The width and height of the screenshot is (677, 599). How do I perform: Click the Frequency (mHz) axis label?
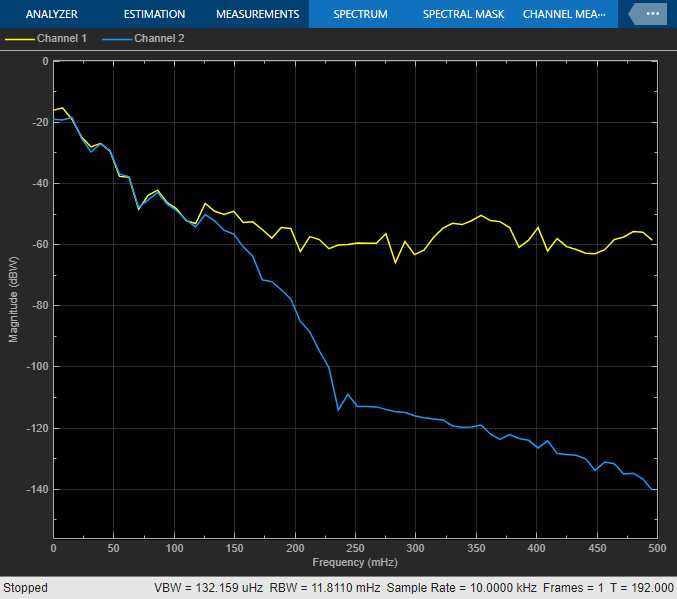click(x=355, y=562)
